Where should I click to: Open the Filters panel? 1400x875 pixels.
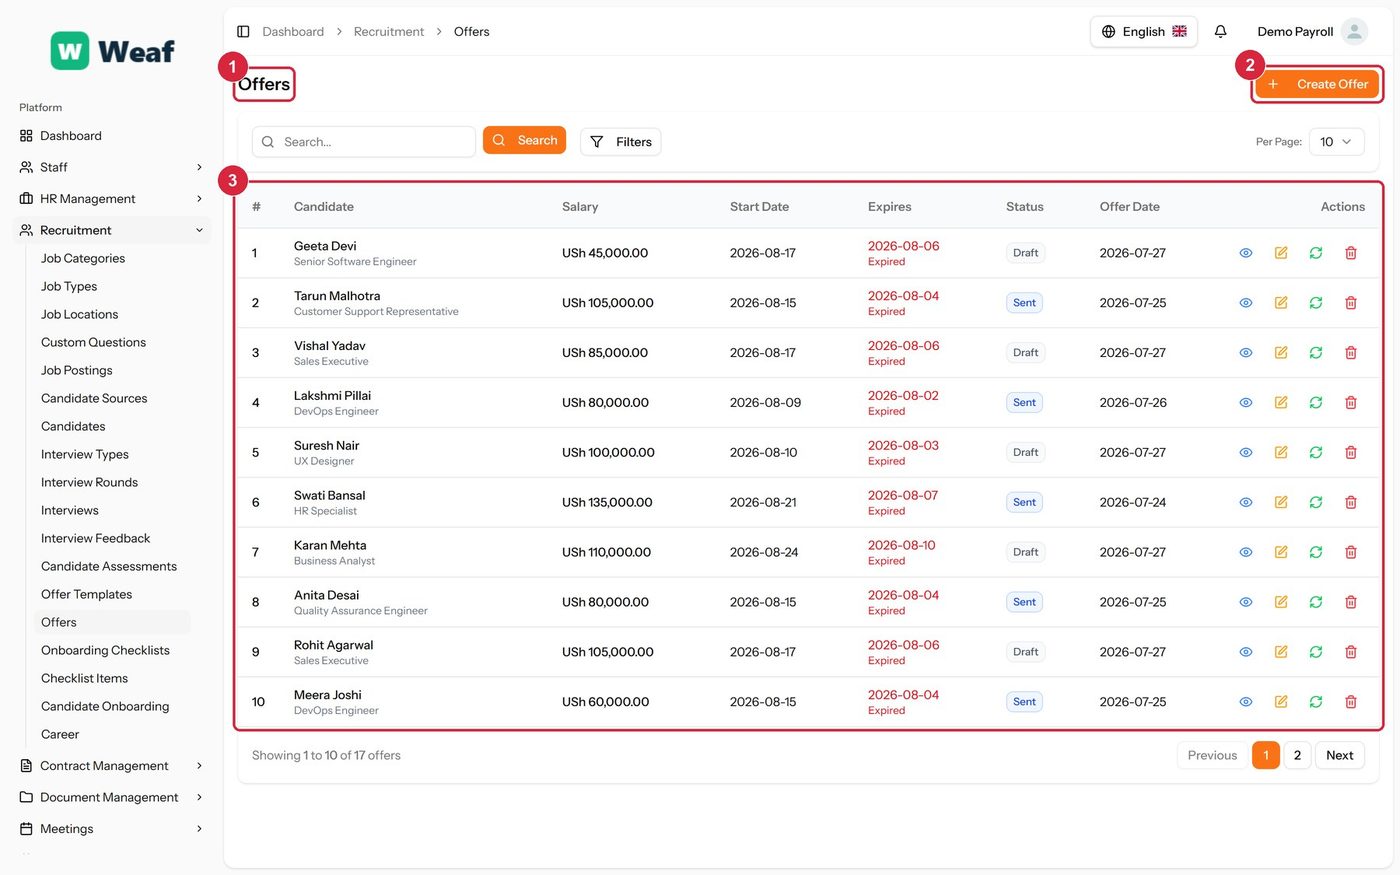point(620,142)
